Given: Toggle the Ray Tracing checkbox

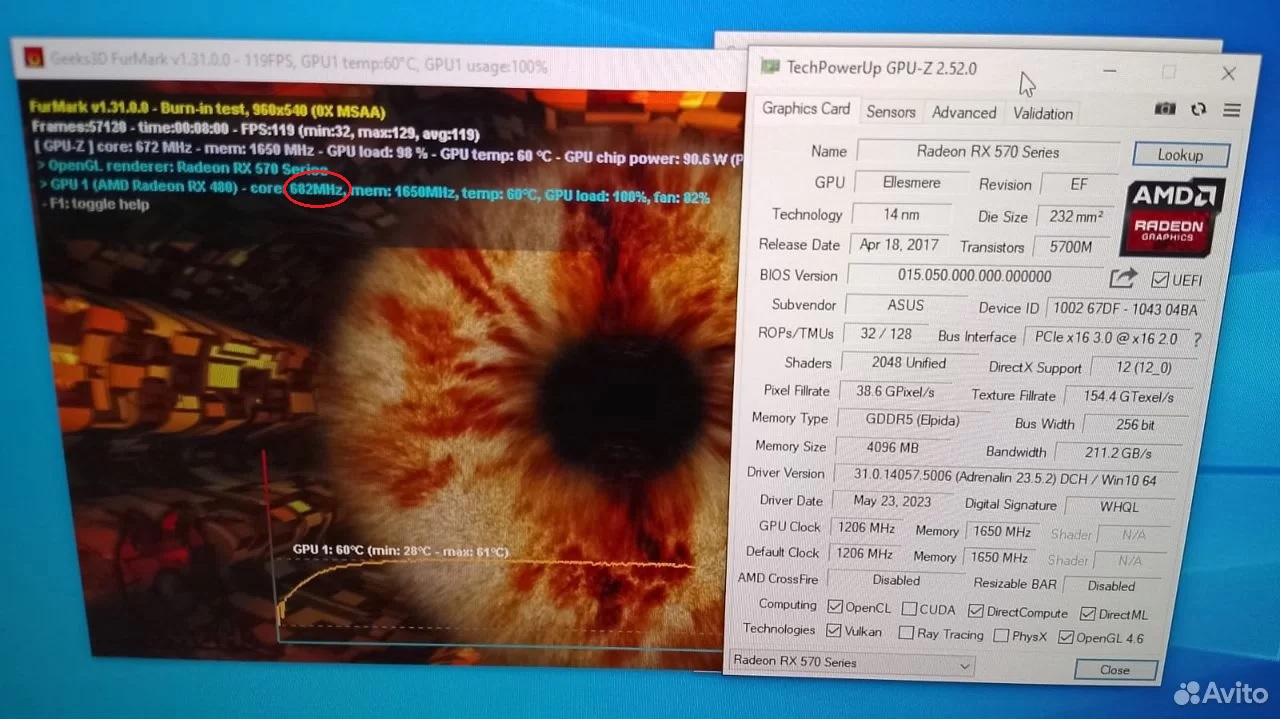Looking at the screenshot, I should pos(906,632).
